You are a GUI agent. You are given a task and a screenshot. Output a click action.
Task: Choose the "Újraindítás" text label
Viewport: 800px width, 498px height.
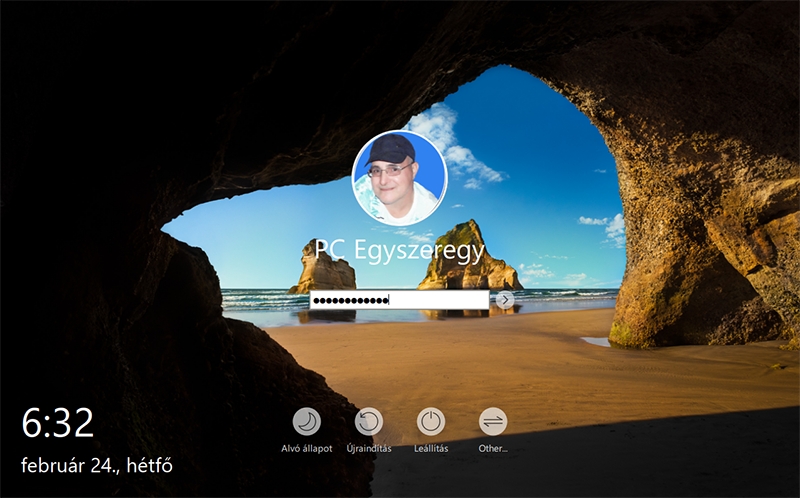pos(369,449)
